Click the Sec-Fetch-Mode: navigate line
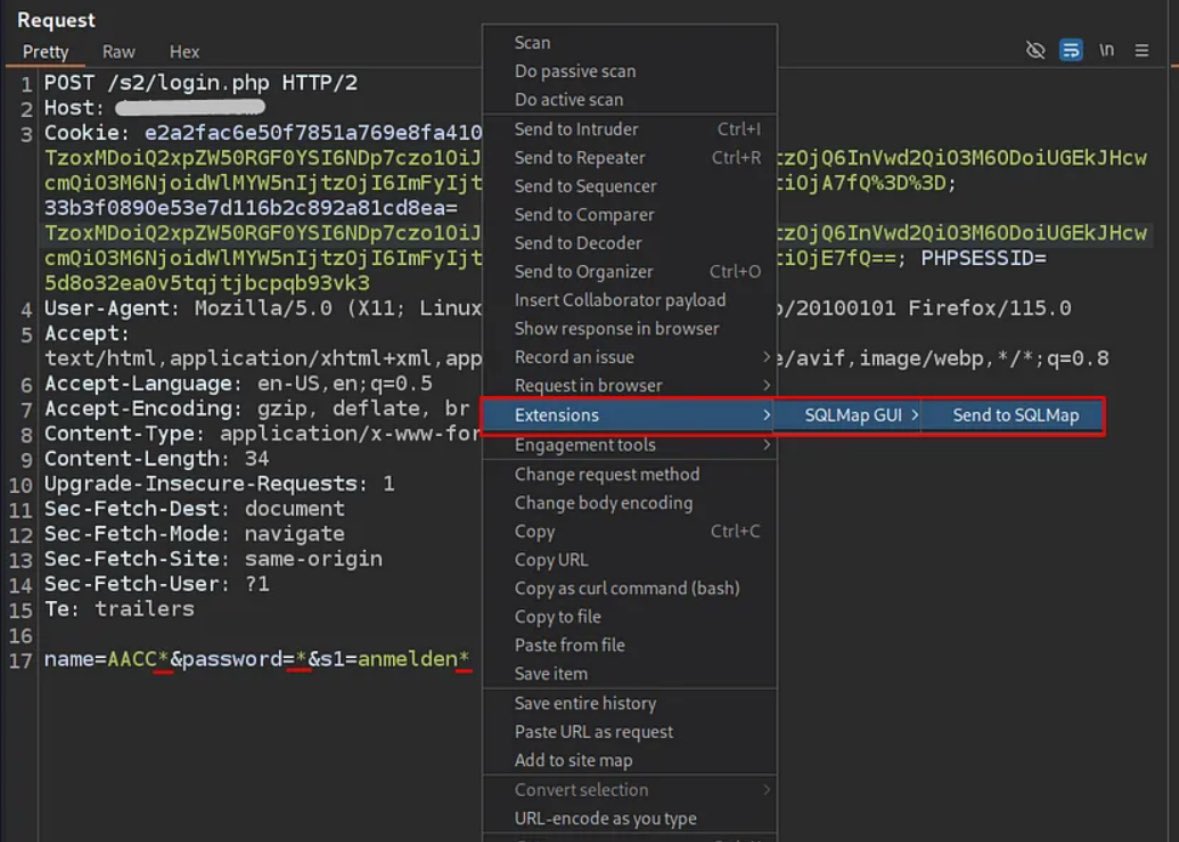The width and height of the screenshot is (1179, 842). click(x=194, y=535)
